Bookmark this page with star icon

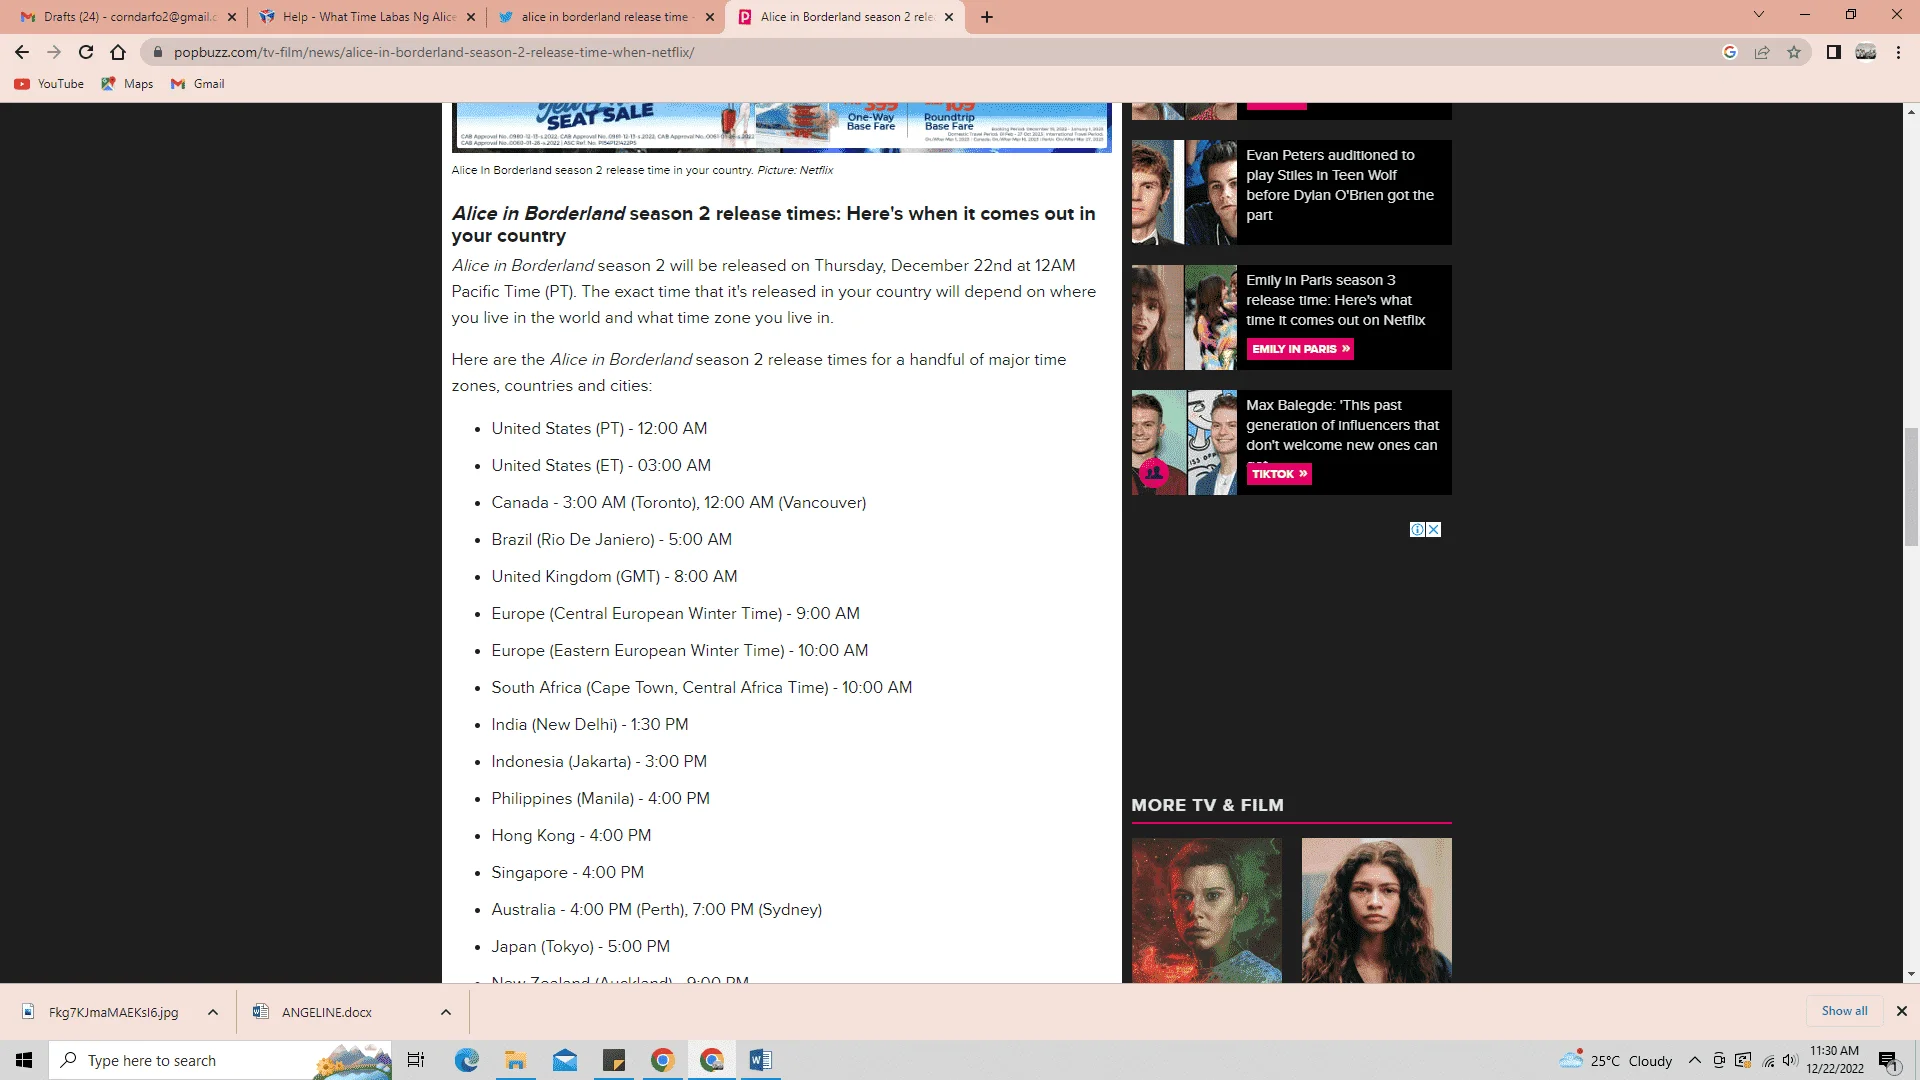tap(1794, 52)
